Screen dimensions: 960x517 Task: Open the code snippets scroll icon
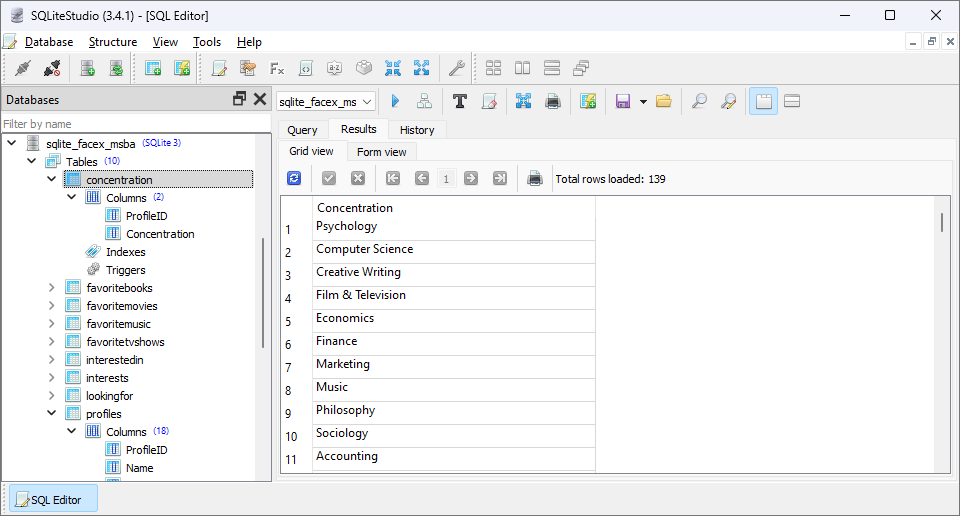[x=306, y=68]
